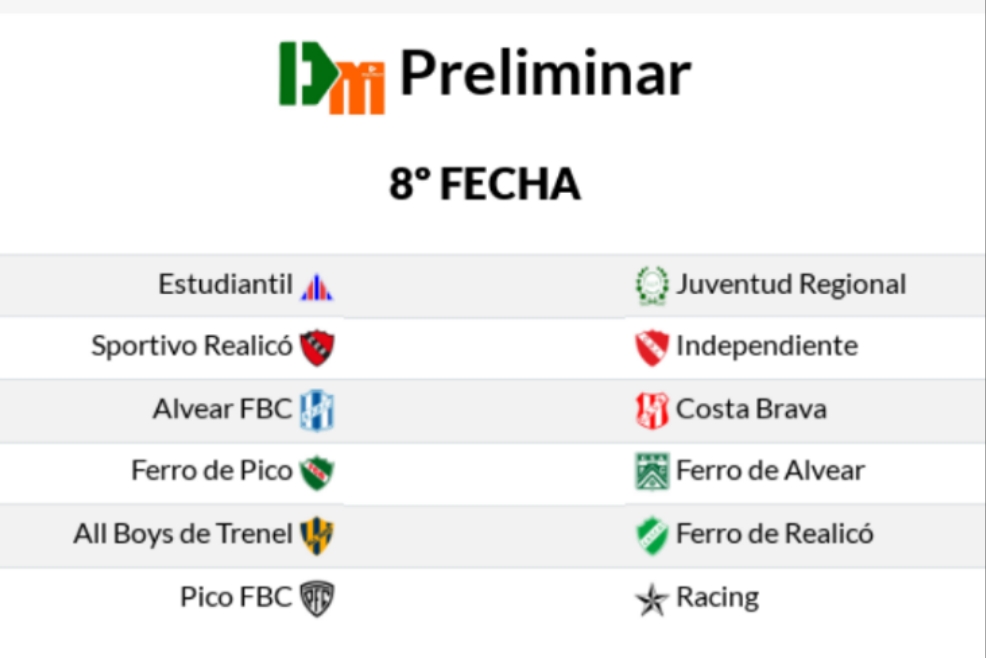986x658 pixels.
Task: Click the Ferro de Realicó green crest
Action: click(652, 535)
